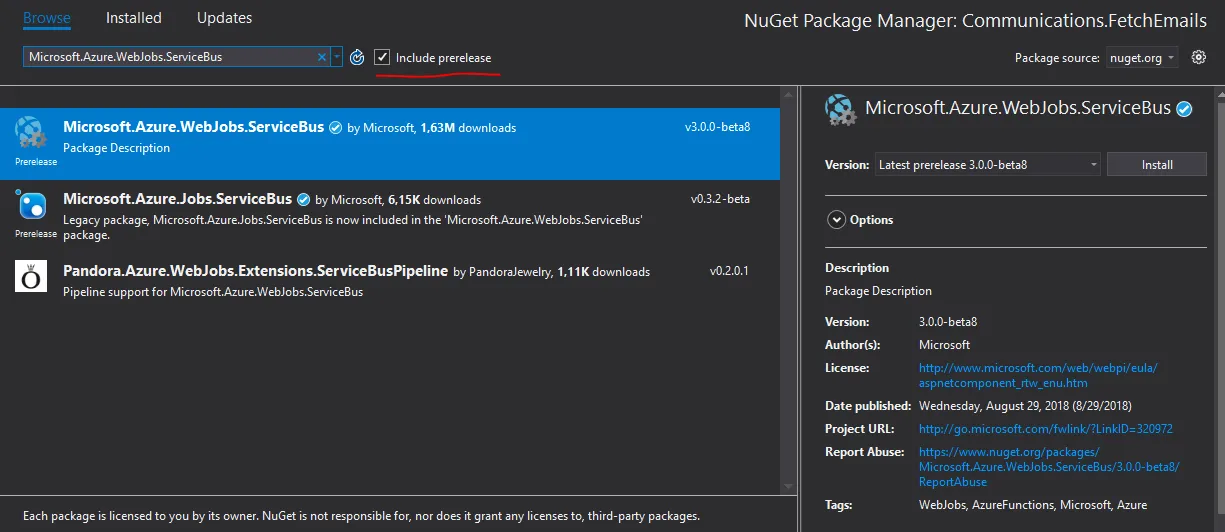Open the search box history dropdown arrow

(x=337, y=57)
